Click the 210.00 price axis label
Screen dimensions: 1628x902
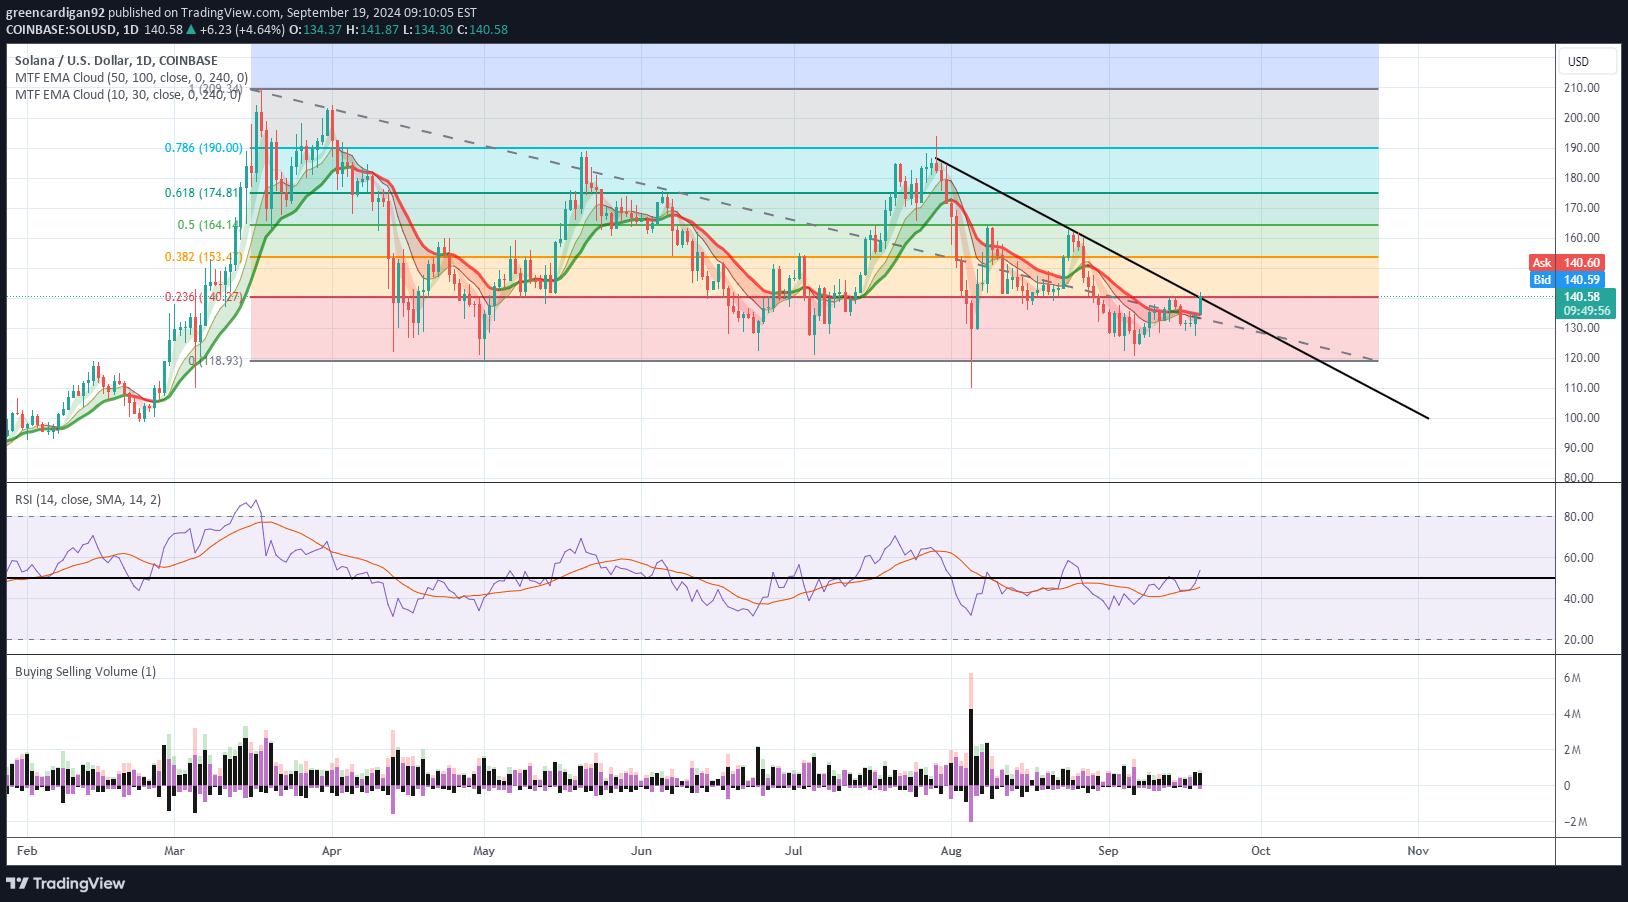pos(1582,88)
